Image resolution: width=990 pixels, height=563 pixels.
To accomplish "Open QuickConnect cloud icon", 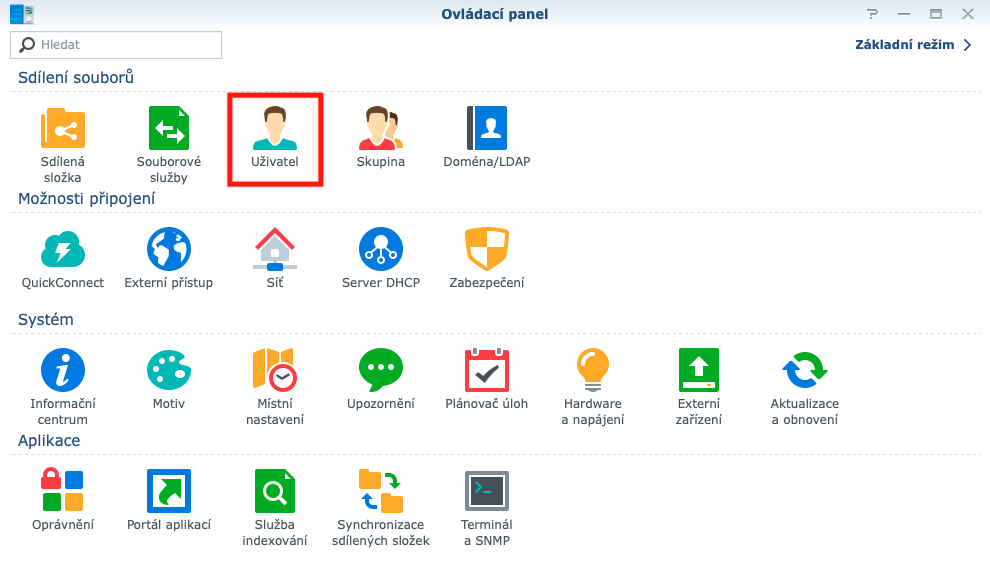I will [63, 249].
